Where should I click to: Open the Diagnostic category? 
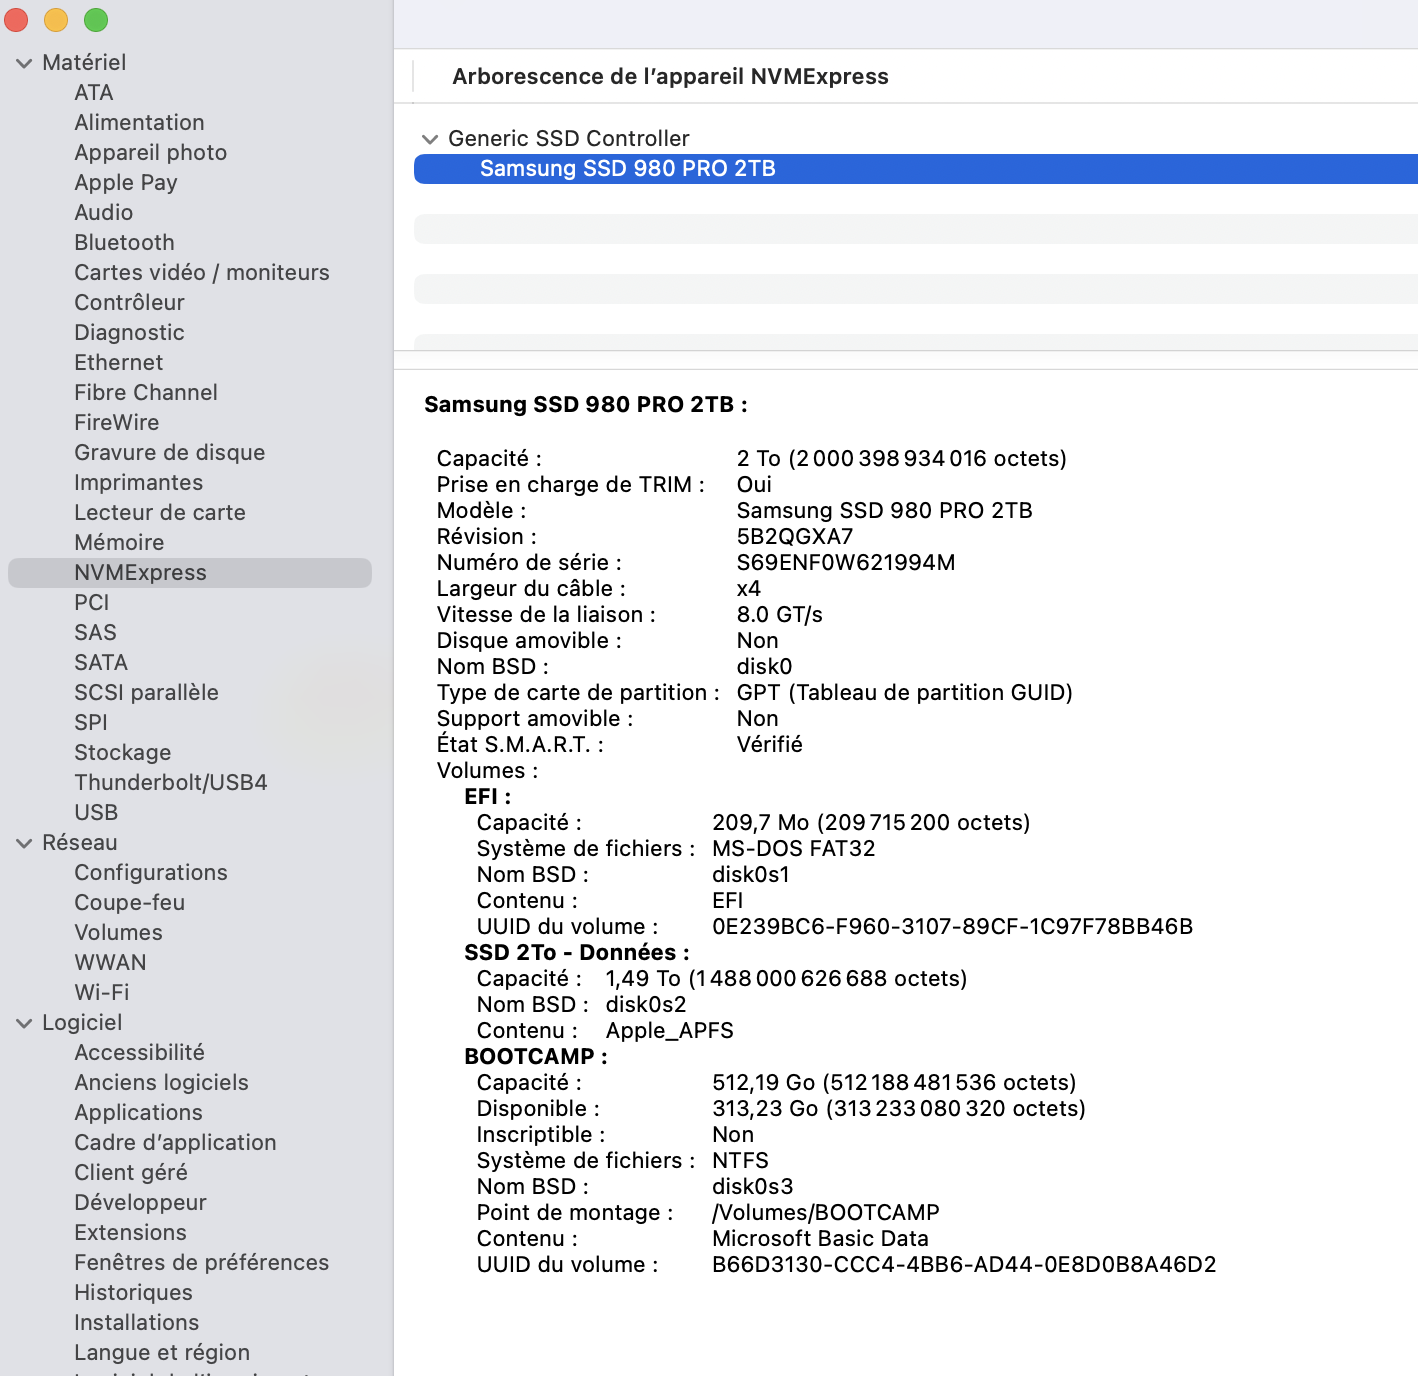[129, 332]
